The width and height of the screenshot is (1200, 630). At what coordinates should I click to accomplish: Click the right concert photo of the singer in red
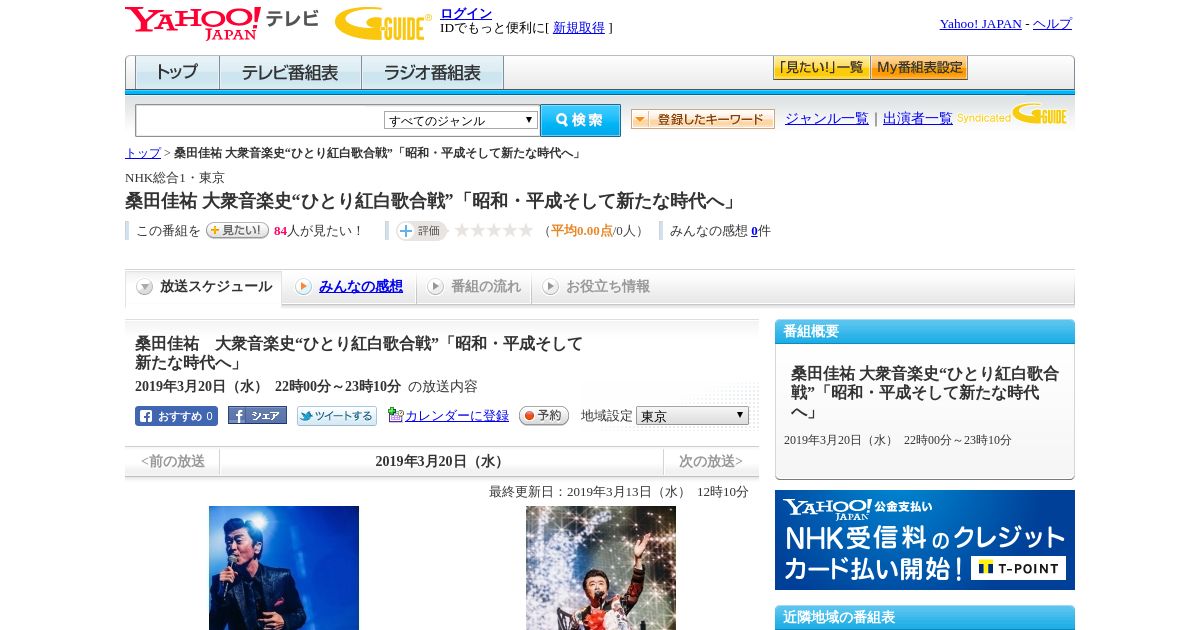(601, 568)
